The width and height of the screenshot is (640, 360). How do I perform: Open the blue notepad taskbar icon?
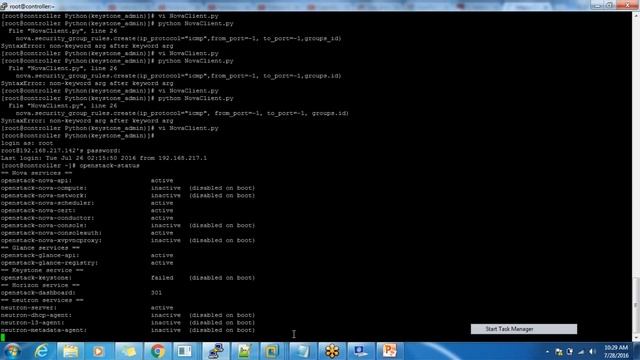302,351
